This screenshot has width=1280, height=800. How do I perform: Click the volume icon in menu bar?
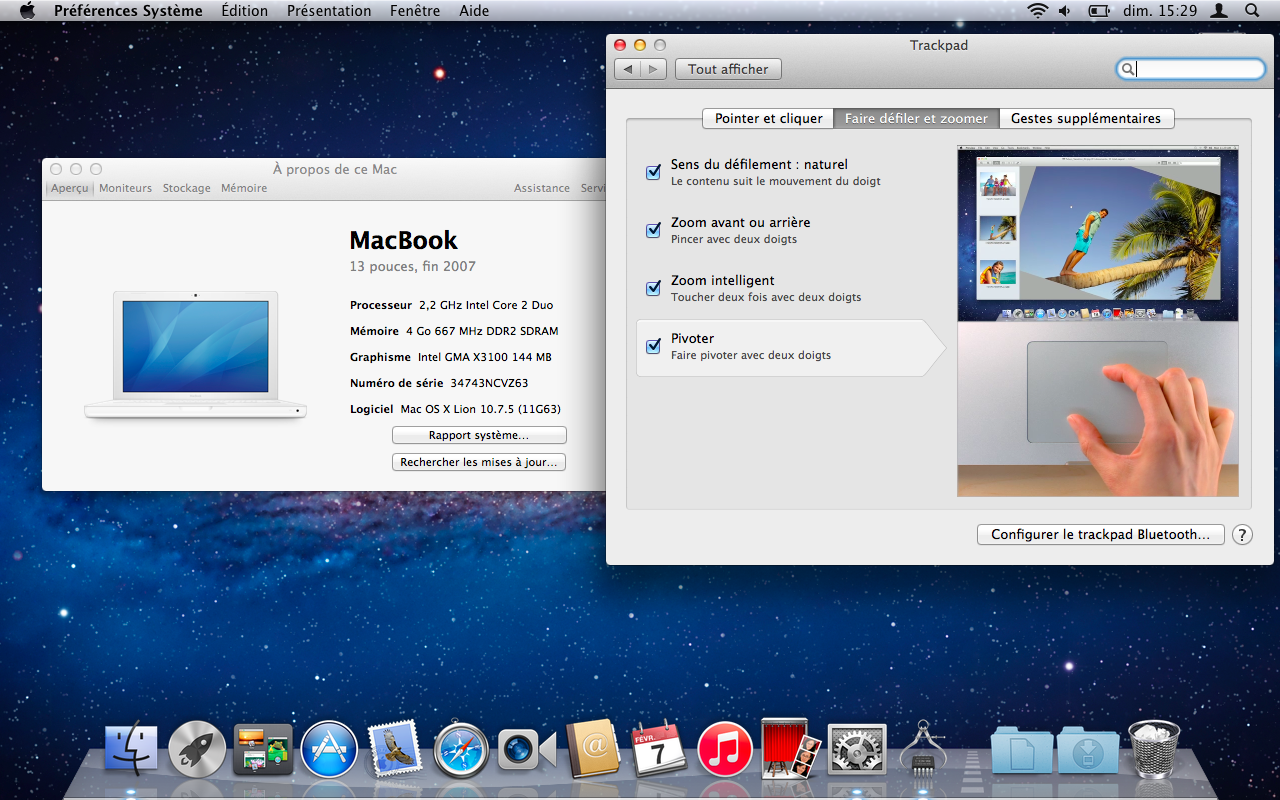point(1065,11)
